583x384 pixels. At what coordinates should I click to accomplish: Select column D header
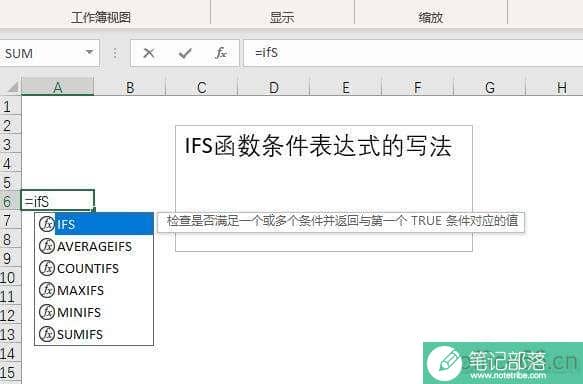pos(274,87)
